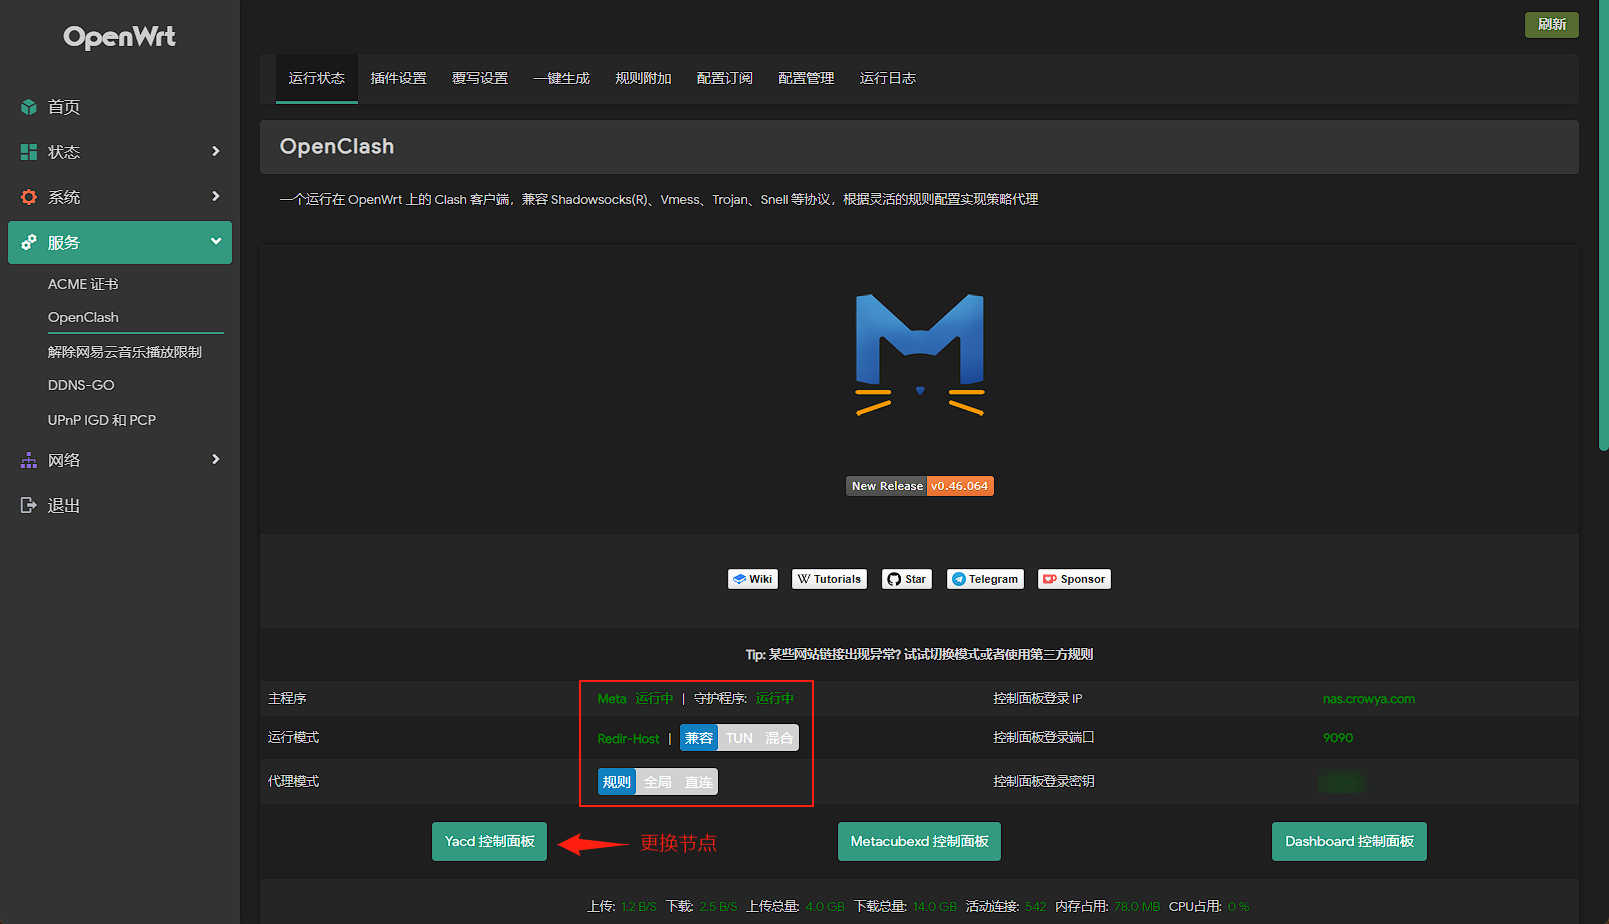
Task: Click the 系统 gear icon
Action: (x=29, y=197)
